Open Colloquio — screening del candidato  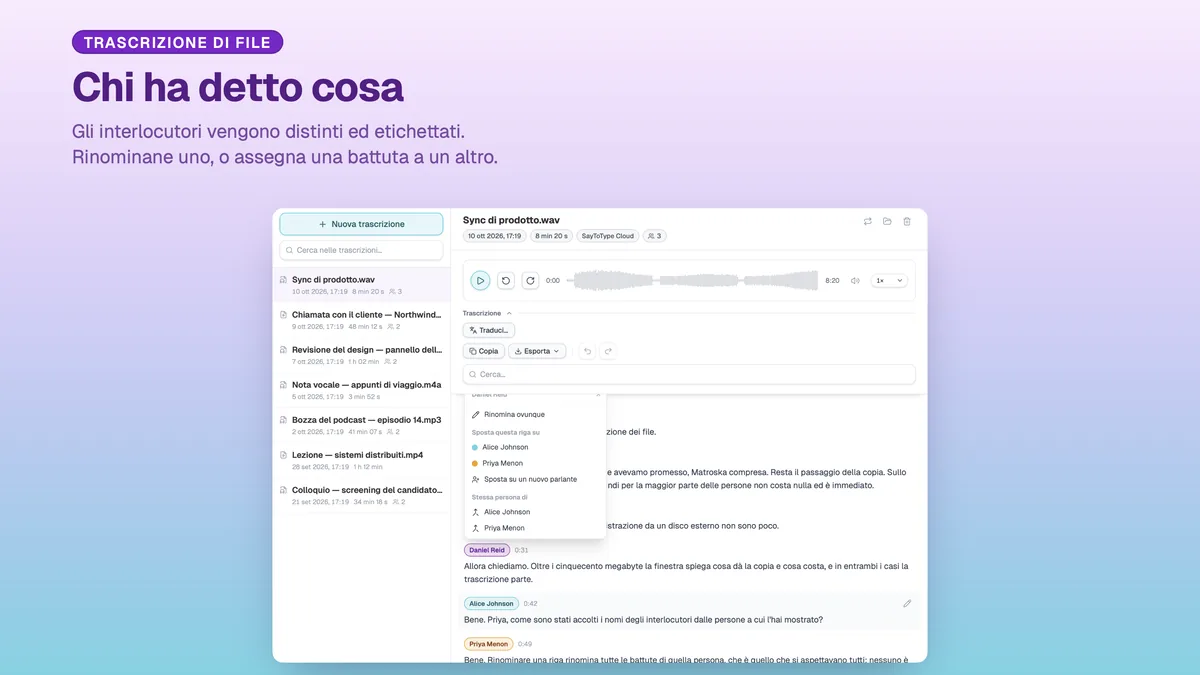tap(361, 495)
